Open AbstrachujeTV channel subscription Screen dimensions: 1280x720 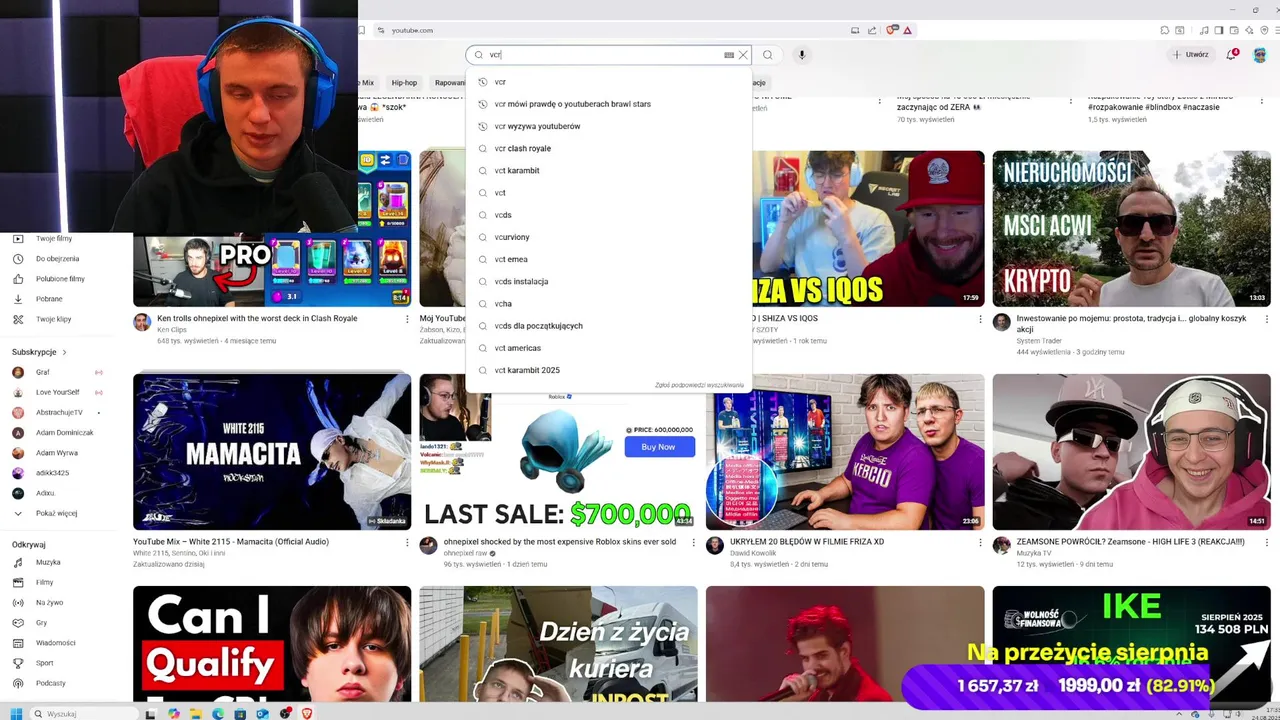click(x=59, y=412)
